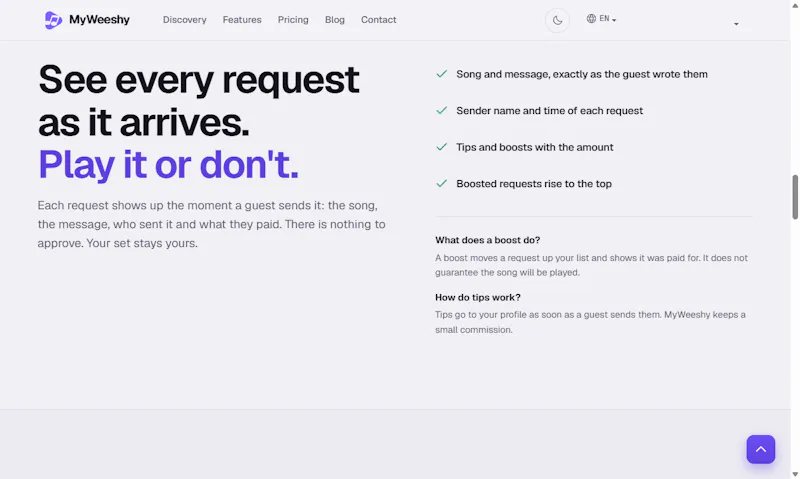Image resolution: width=800 pixels, height=479 pixels.
Task: Click the checkmark beside Sender name
Action: (441, 111)
